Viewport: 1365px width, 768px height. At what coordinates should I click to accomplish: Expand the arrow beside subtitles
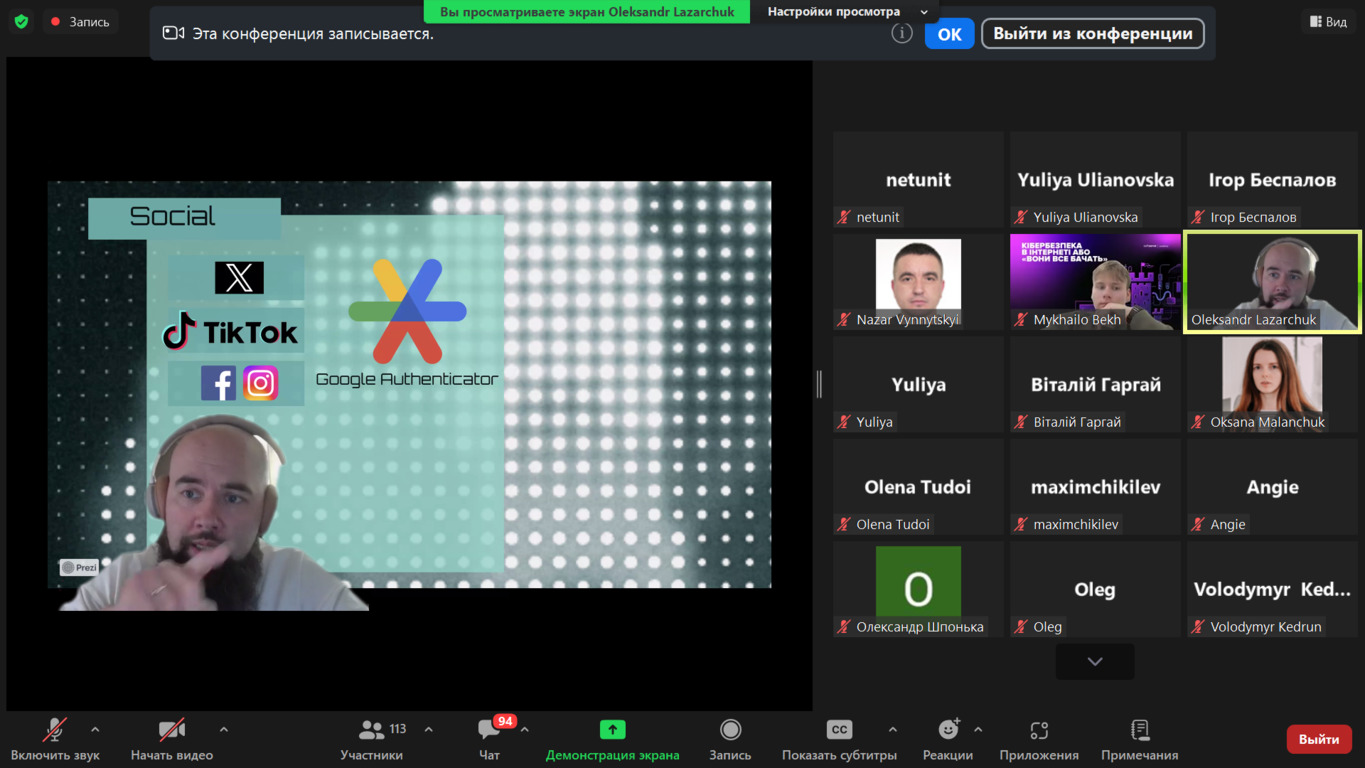tap(893, 730)
